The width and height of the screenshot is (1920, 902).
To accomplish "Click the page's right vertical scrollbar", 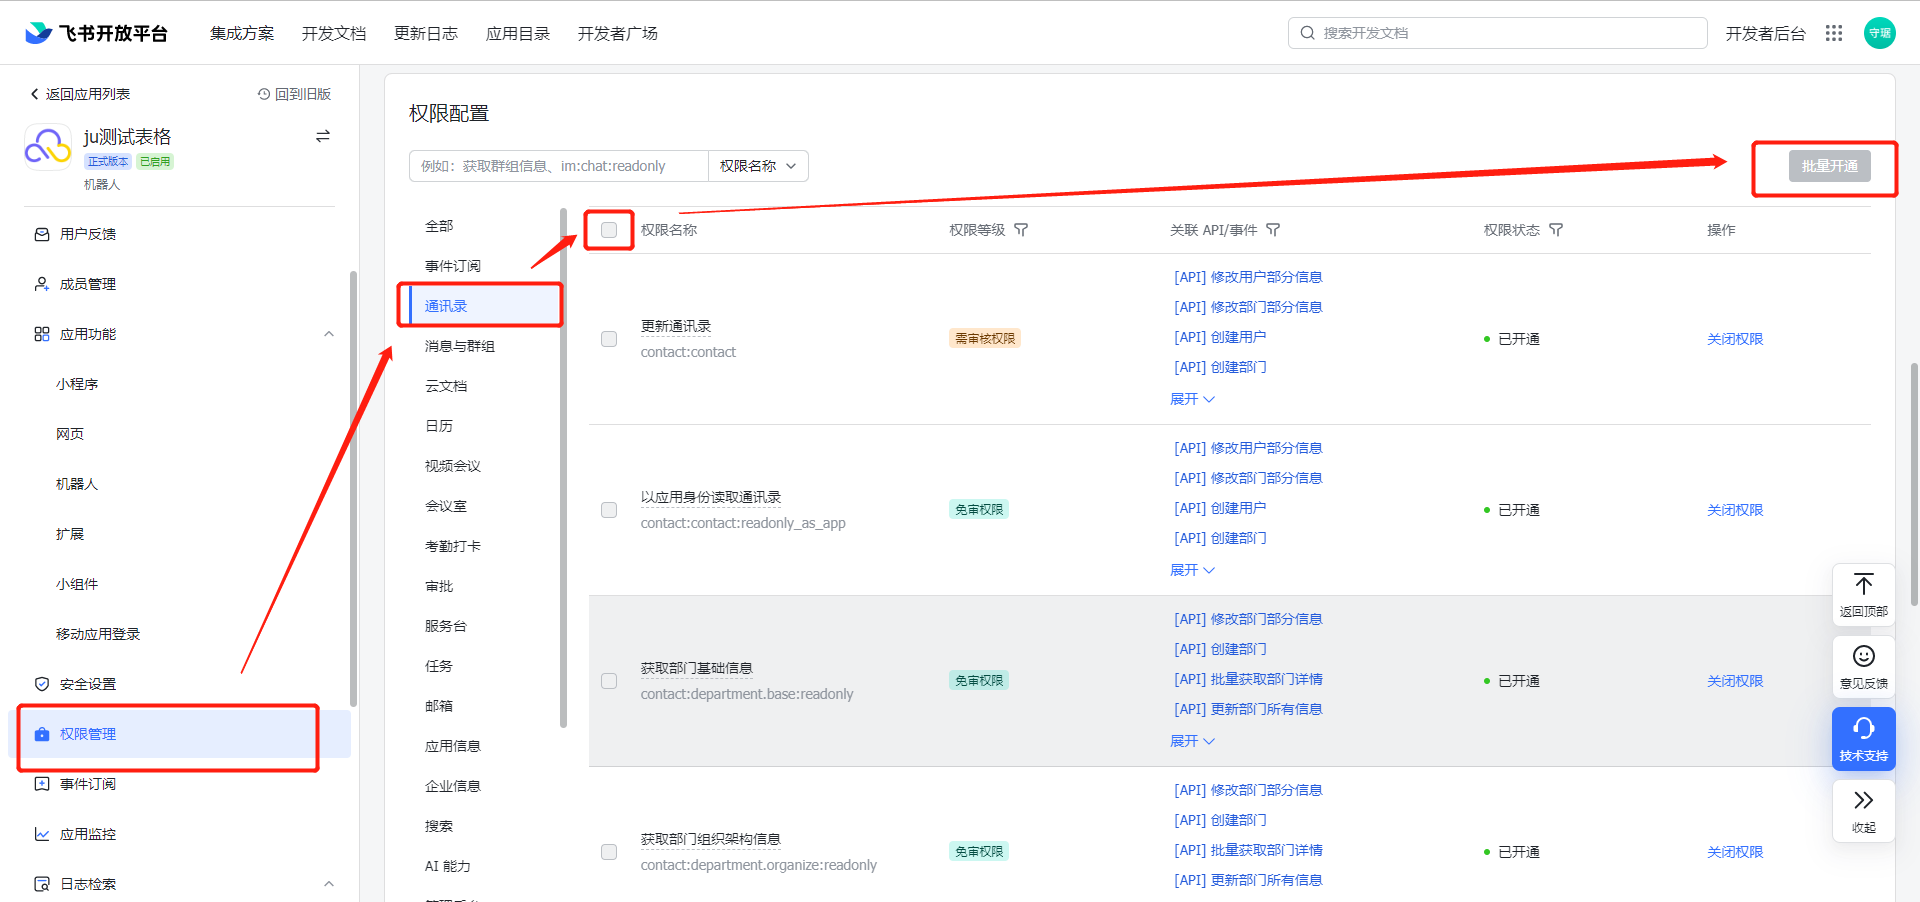I will 1914,485.
